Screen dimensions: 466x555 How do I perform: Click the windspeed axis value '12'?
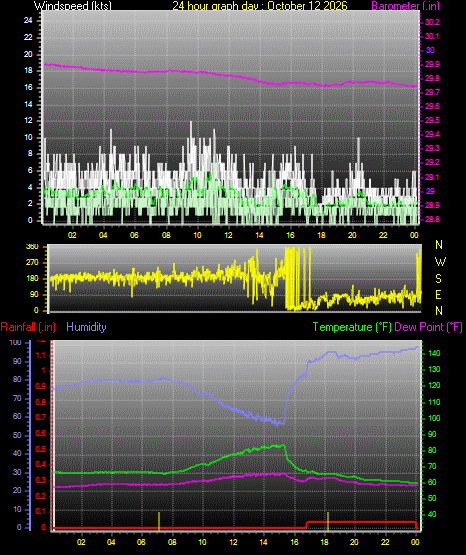pyautogui.click(x=28, y=120)
